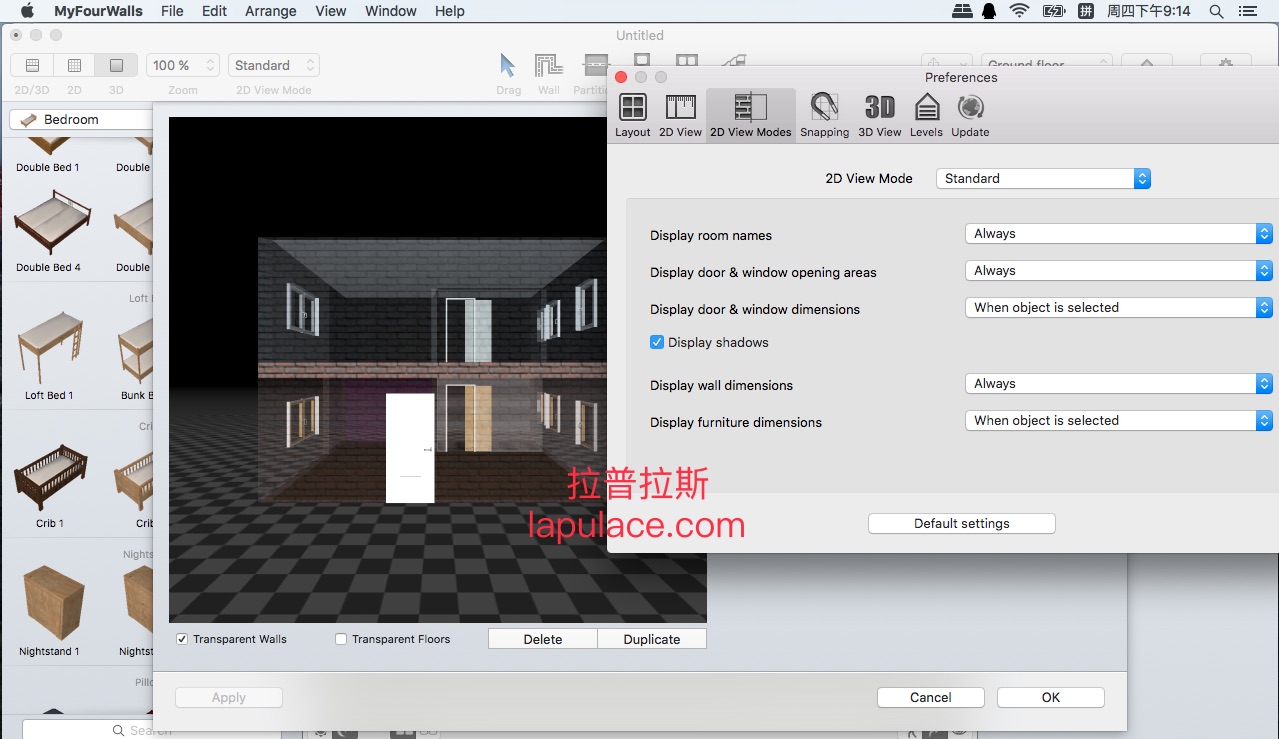Switch to combined 2D/3D view
Viewport: 1279px width, 739px height.
click(x=32, y=65)
